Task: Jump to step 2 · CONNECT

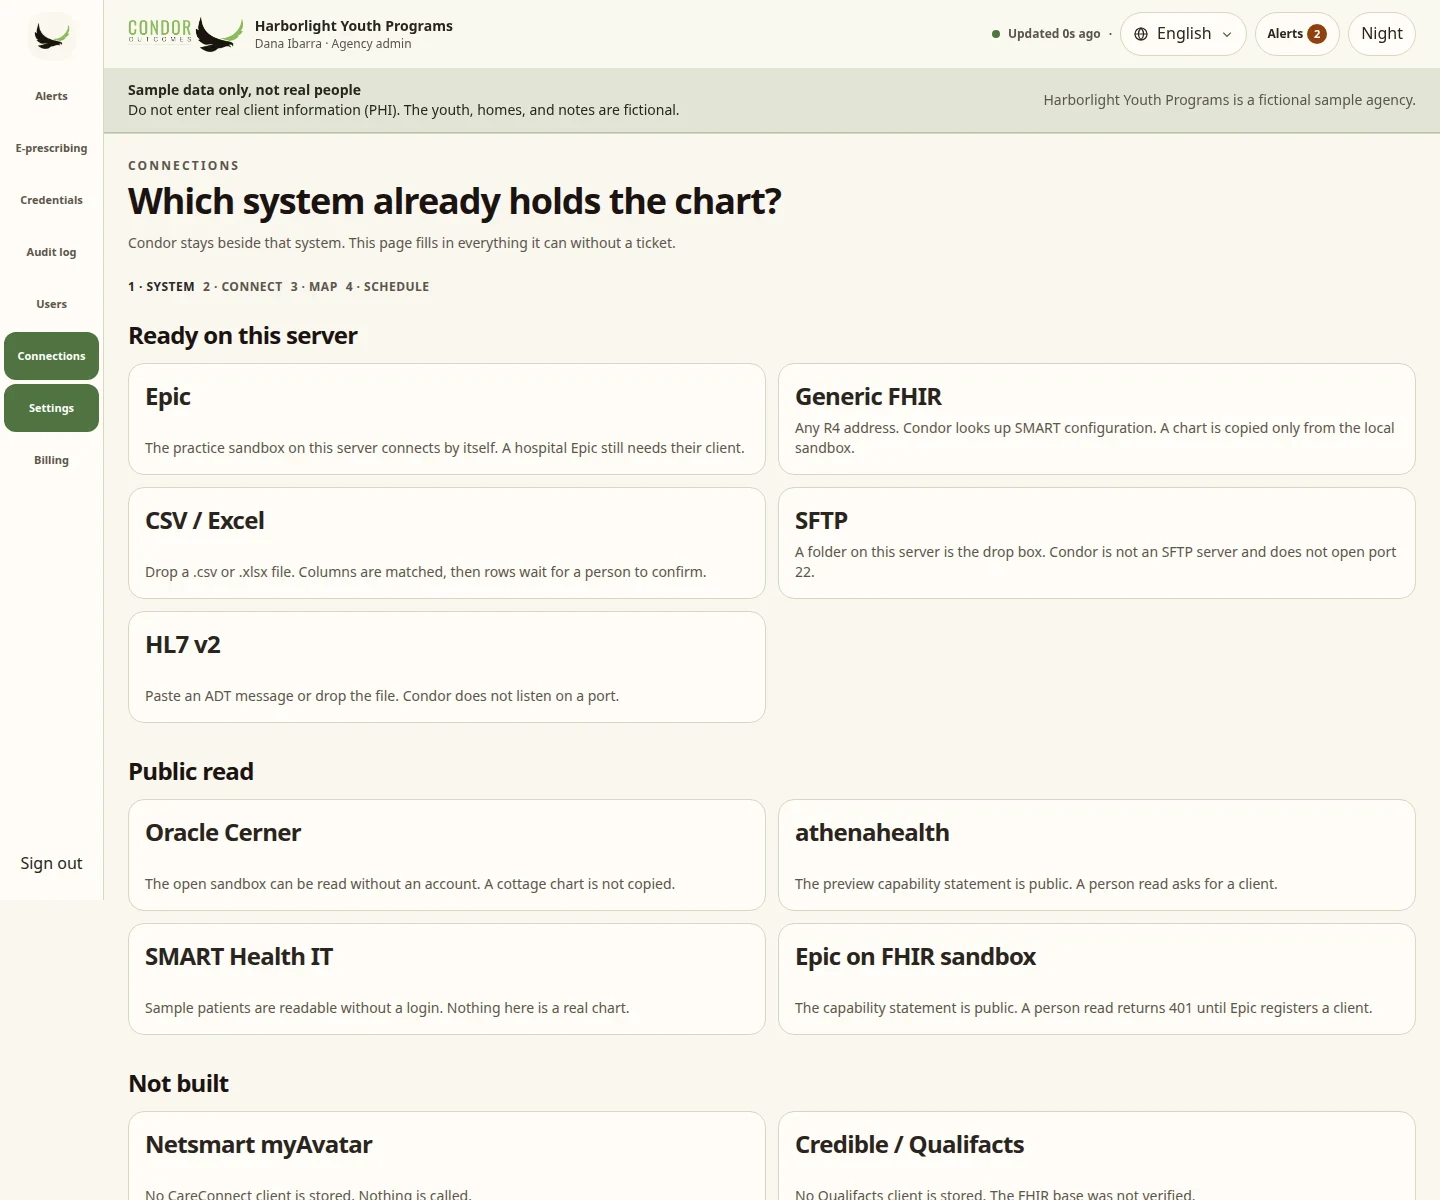Action: pos(243,286)
